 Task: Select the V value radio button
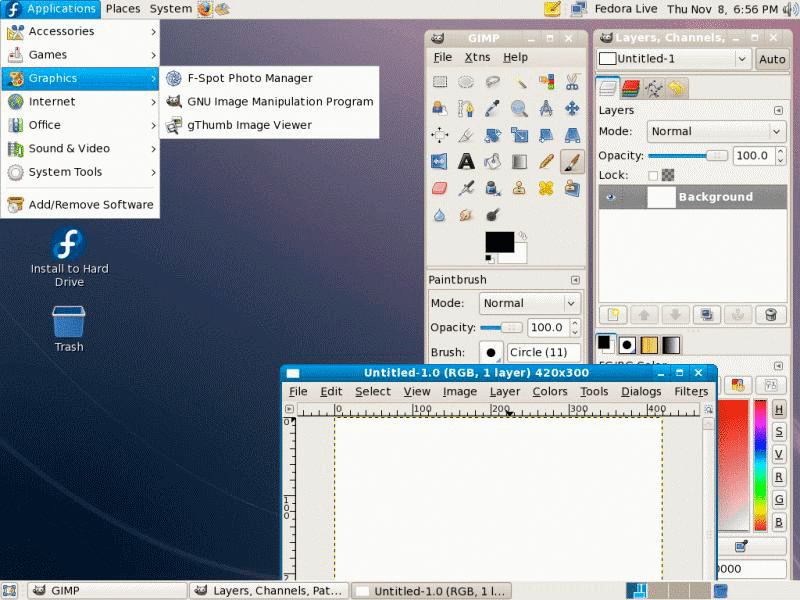click(779, 454)
